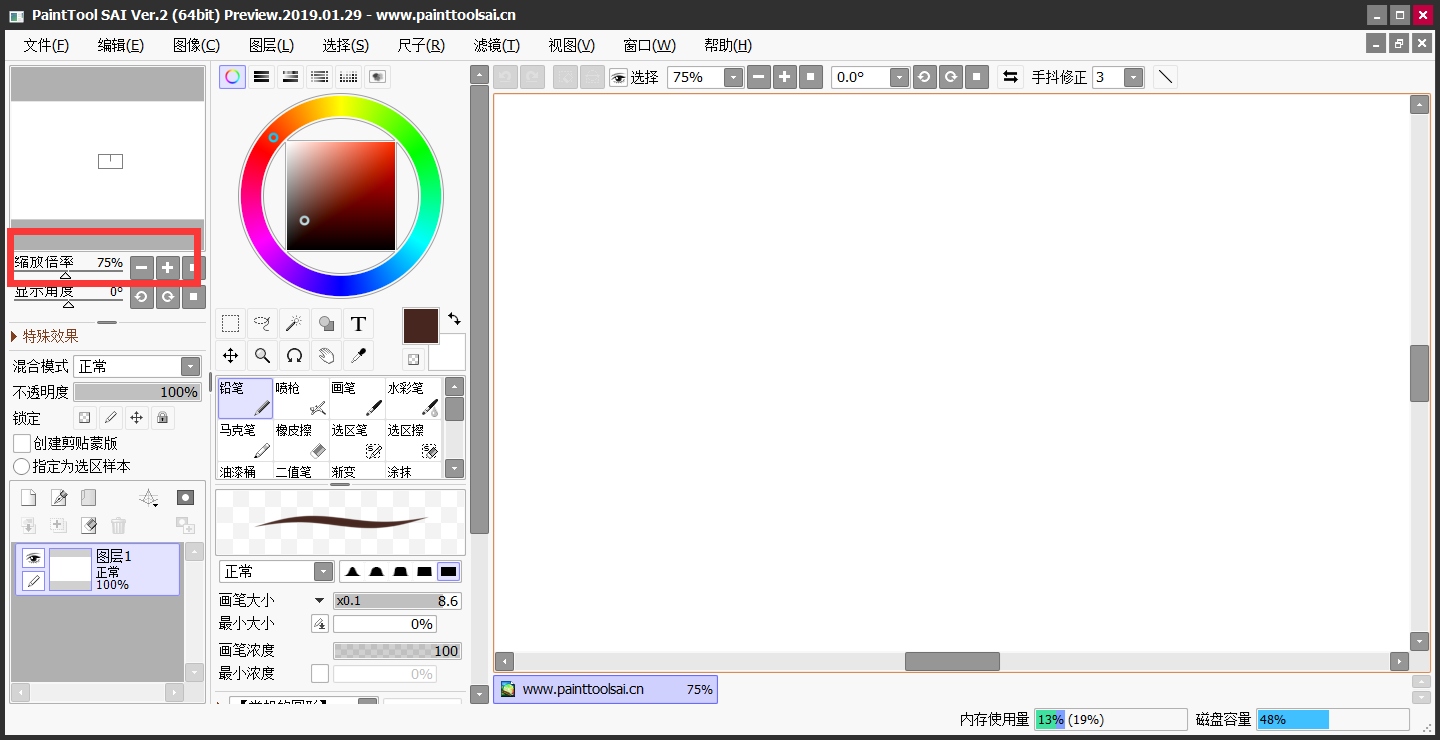1440x740 pixels.
Task: Reset rotation angle in navigator
Action: tap(194, 297)
